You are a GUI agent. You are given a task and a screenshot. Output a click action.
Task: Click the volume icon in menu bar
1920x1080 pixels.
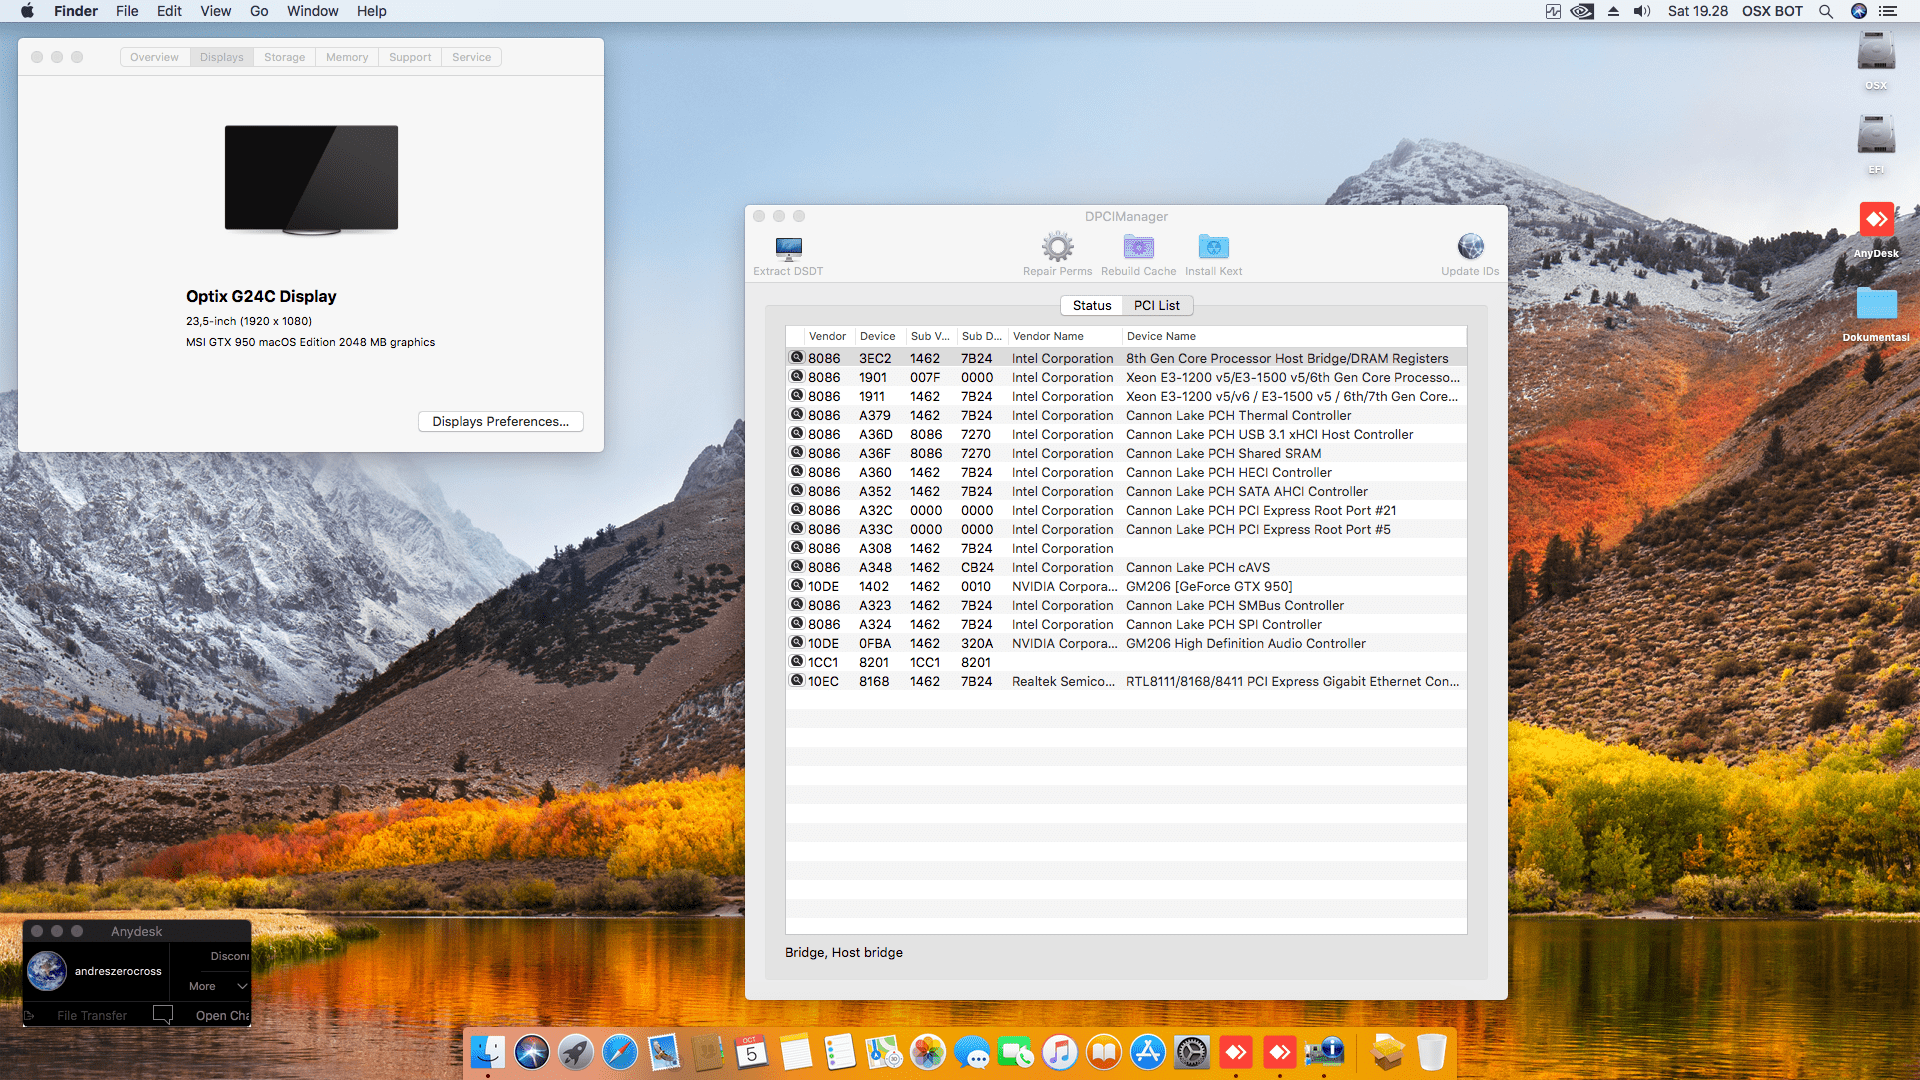click(1641, 11)
